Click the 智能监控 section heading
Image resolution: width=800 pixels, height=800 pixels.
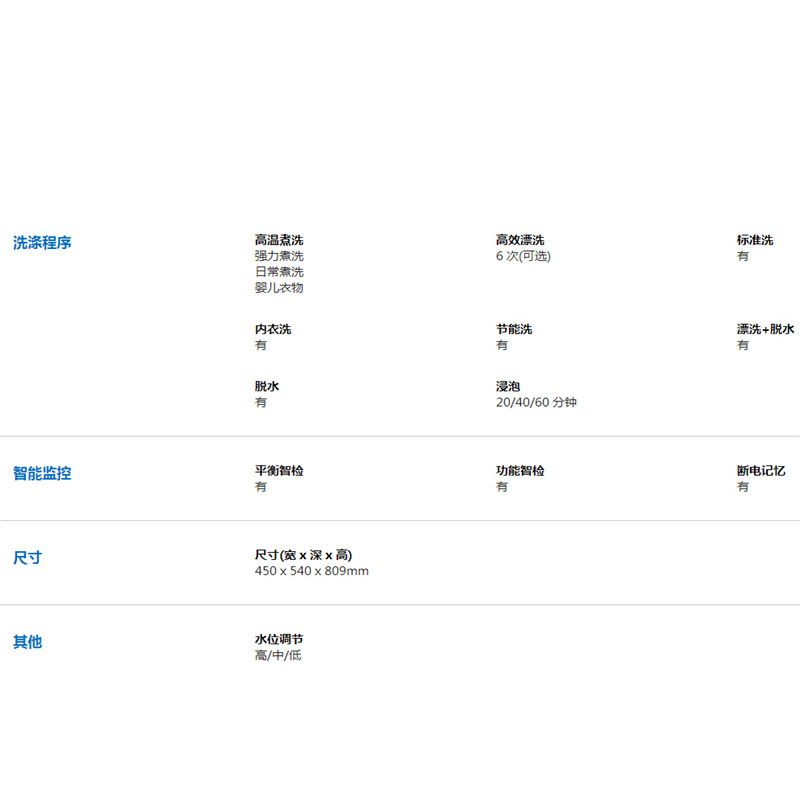click(42, 473)
